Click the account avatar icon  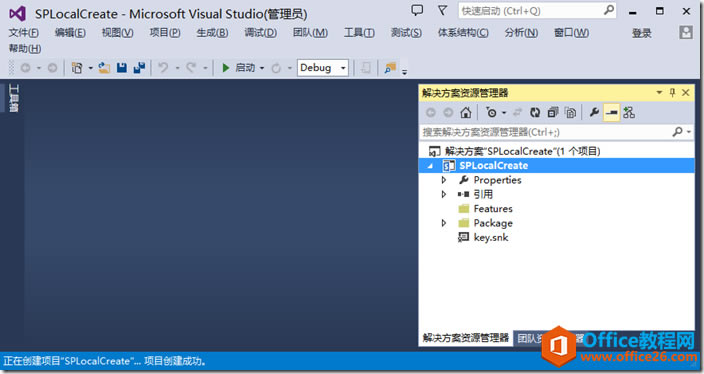tap(686, 32)
